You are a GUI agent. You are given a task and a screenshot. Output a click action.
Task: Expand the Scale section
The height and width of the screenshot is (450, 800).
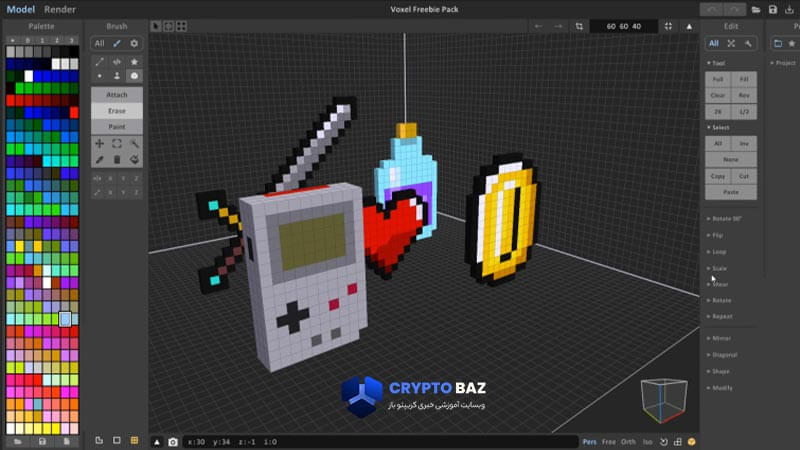(717, 268)
